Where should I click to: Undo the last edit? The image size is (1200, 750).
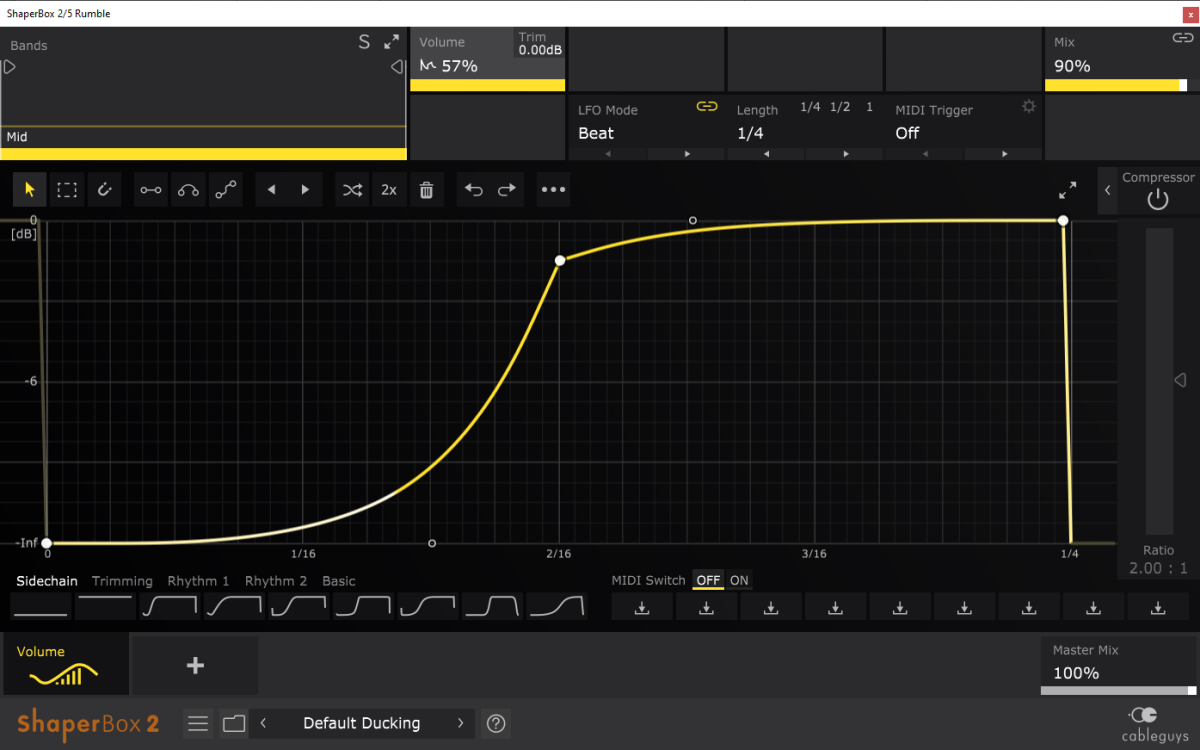[x=474, y=189]
